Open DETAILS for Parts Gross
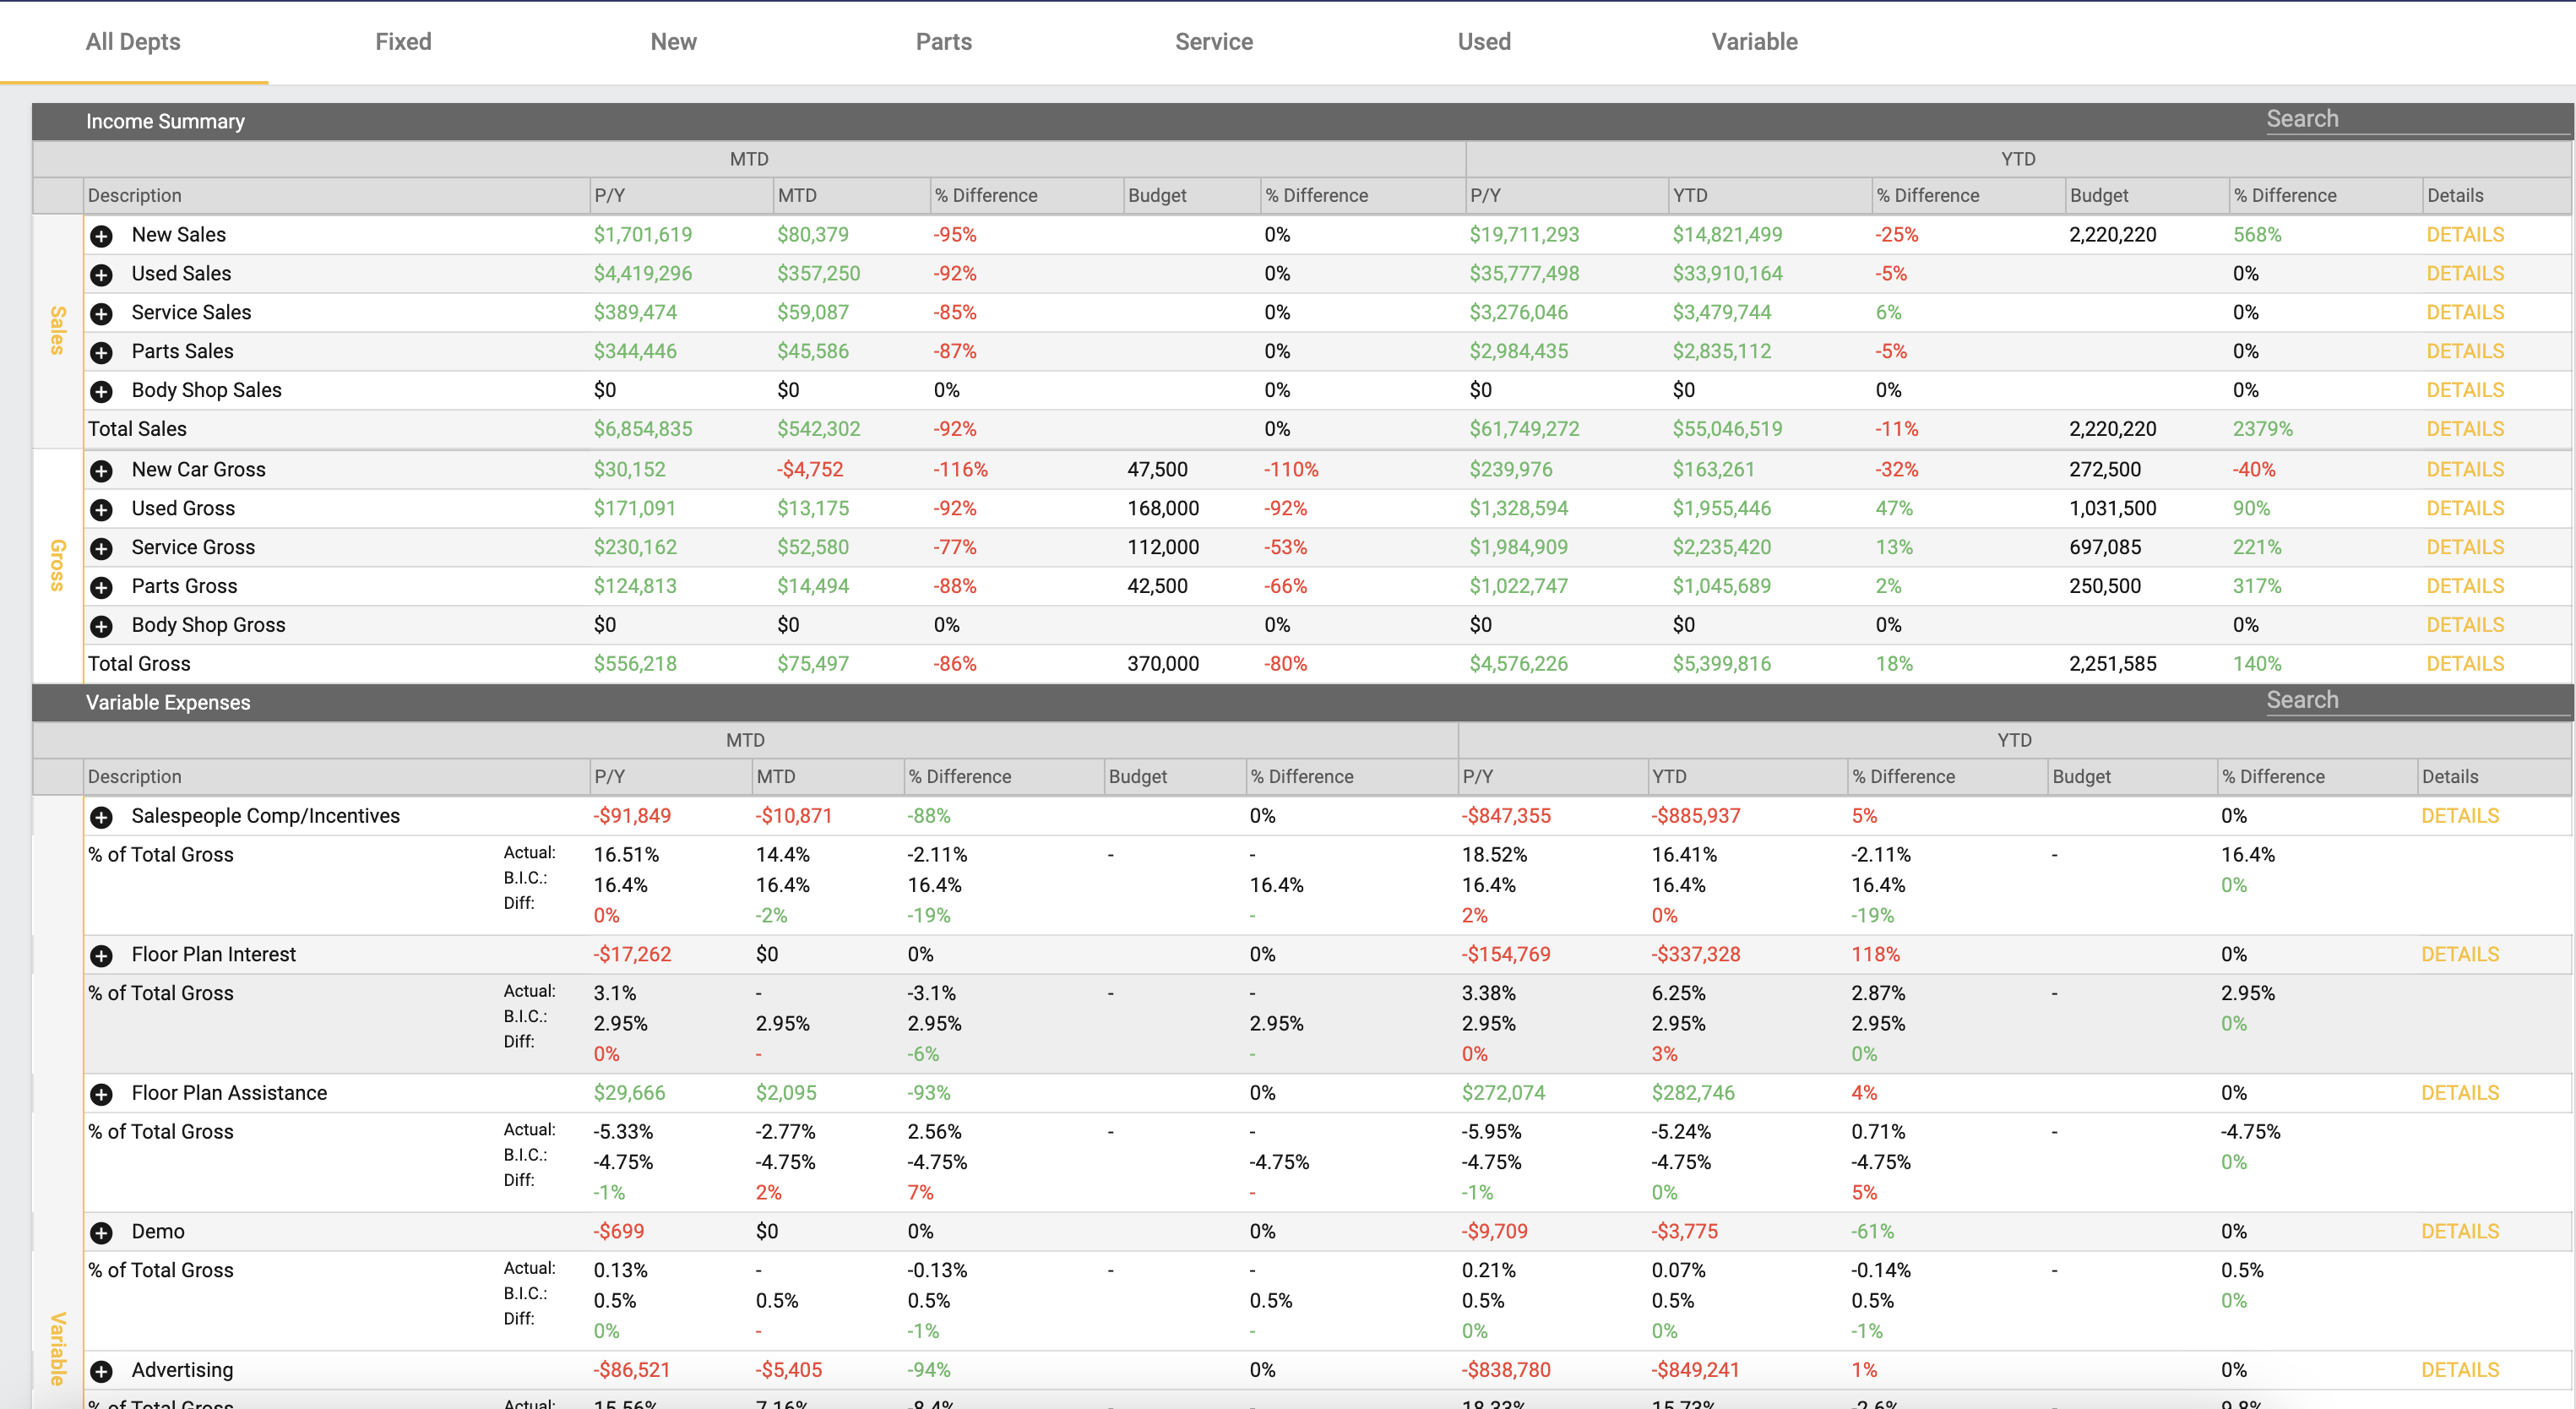The height and width of the screenshot is (1409, 2576). pyautogui.click(x=2465, y=587)
